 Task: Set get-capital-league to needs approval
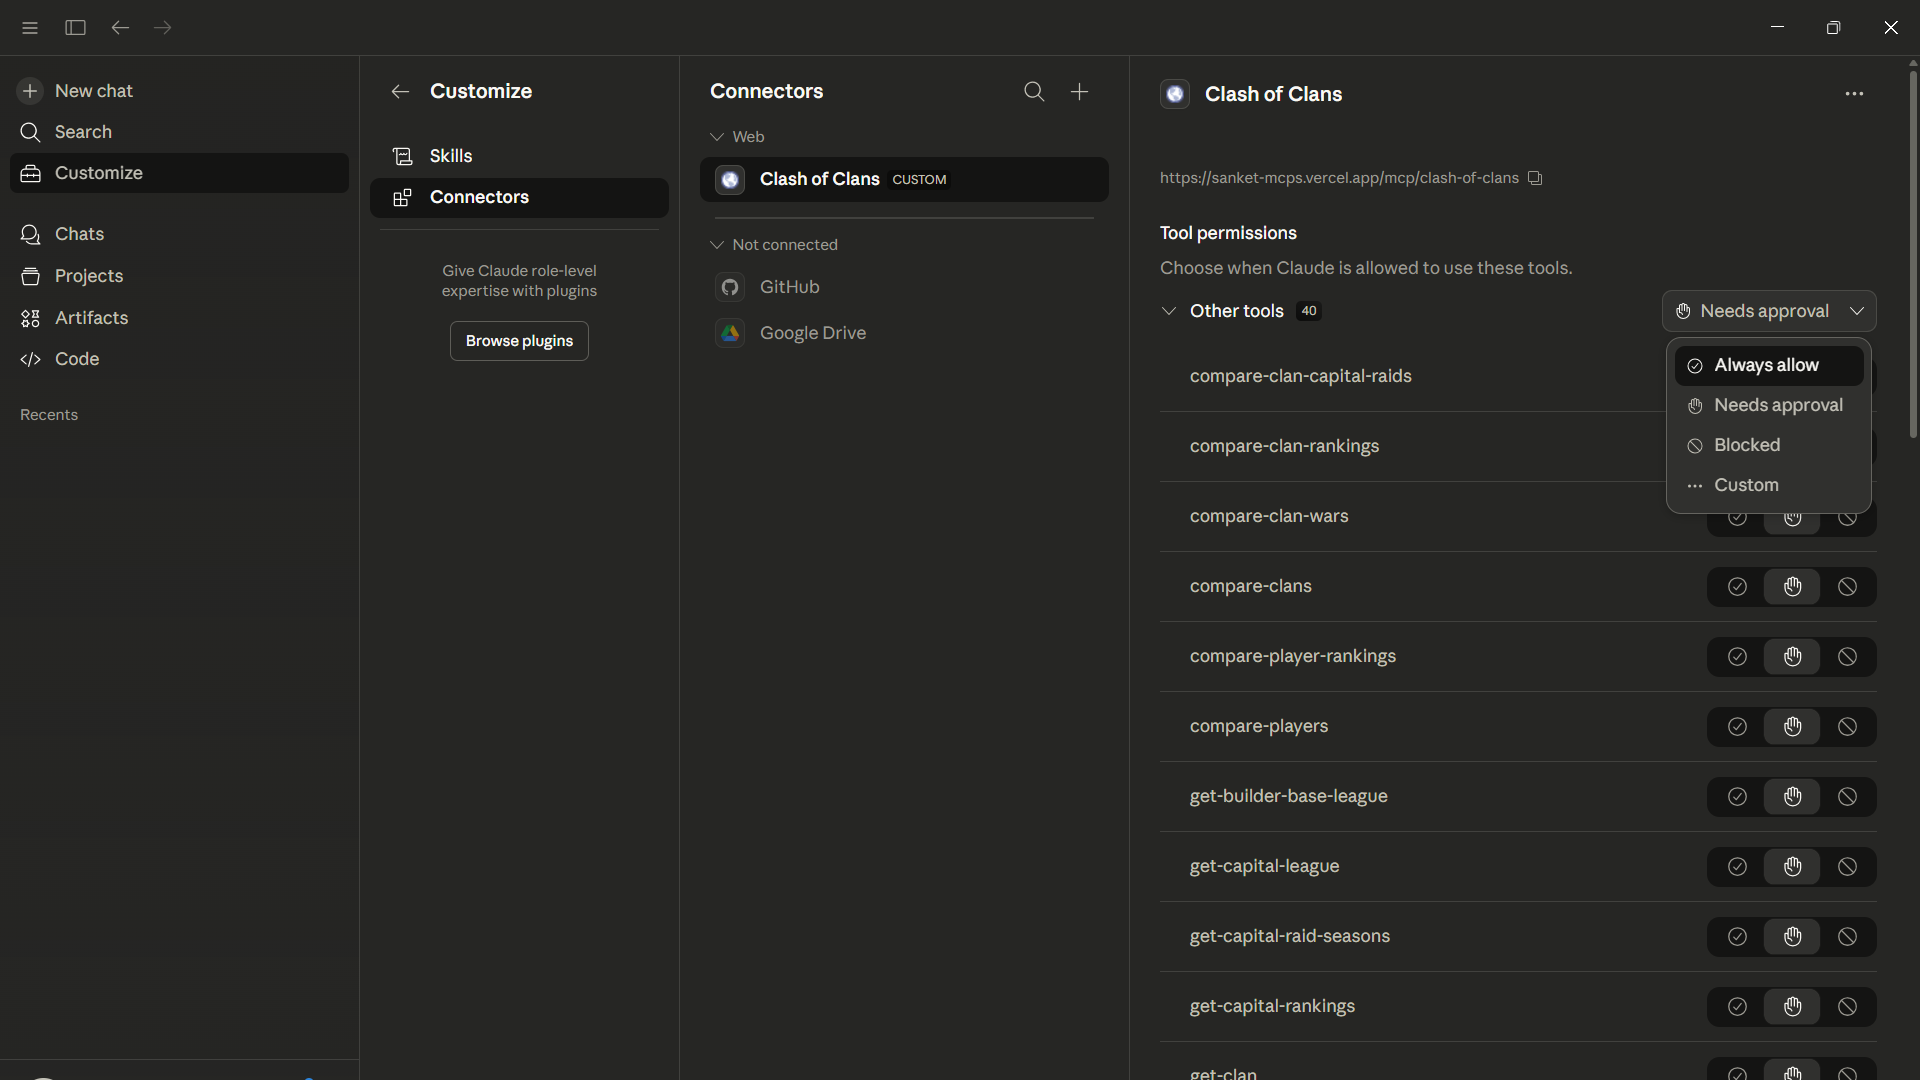(x=1792, y=867)
